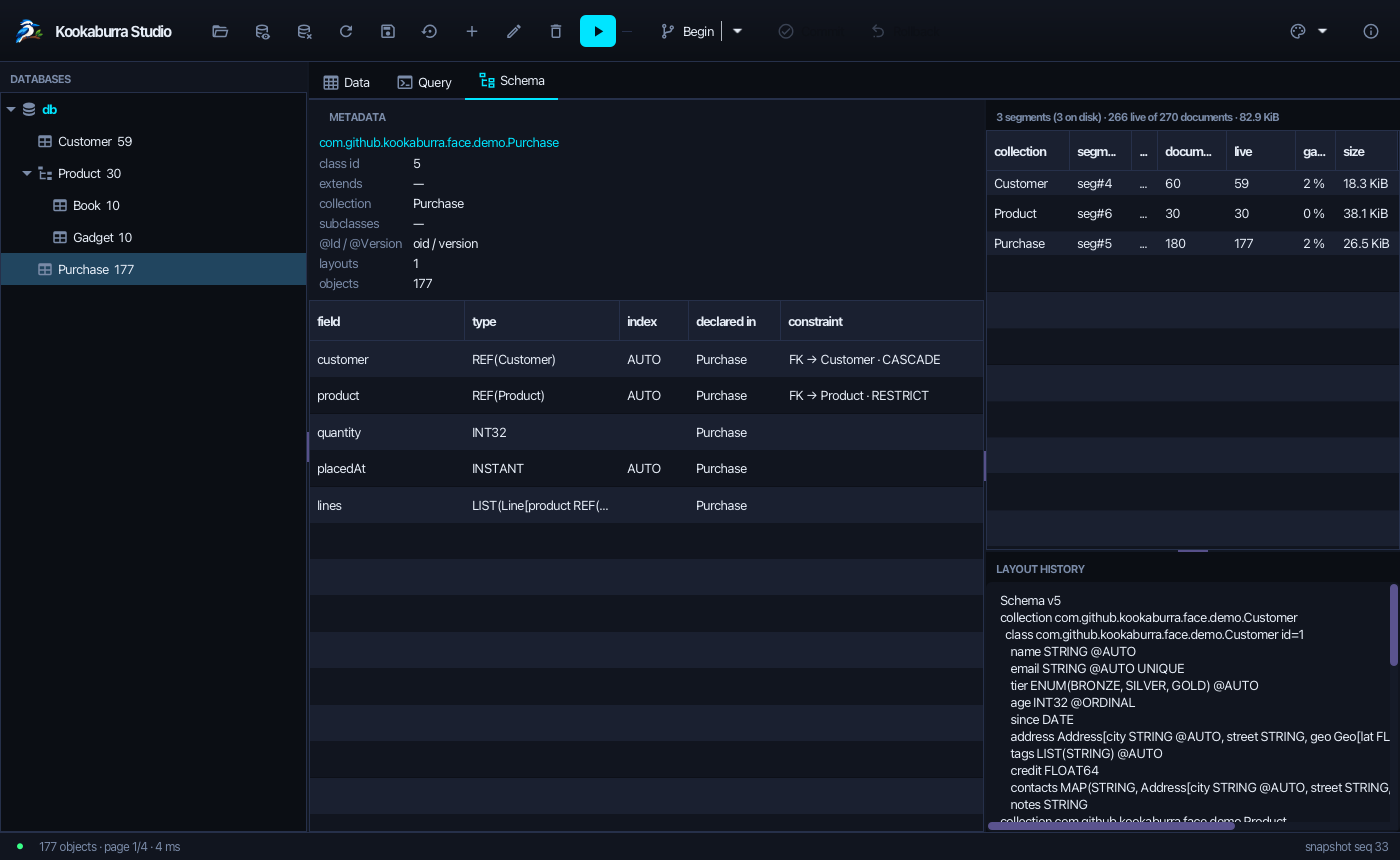This screenshot has width=1400, height=860.
Task: Refresh using the reload arrow icon
Action: pyautogui.click(x=346, y=31)
